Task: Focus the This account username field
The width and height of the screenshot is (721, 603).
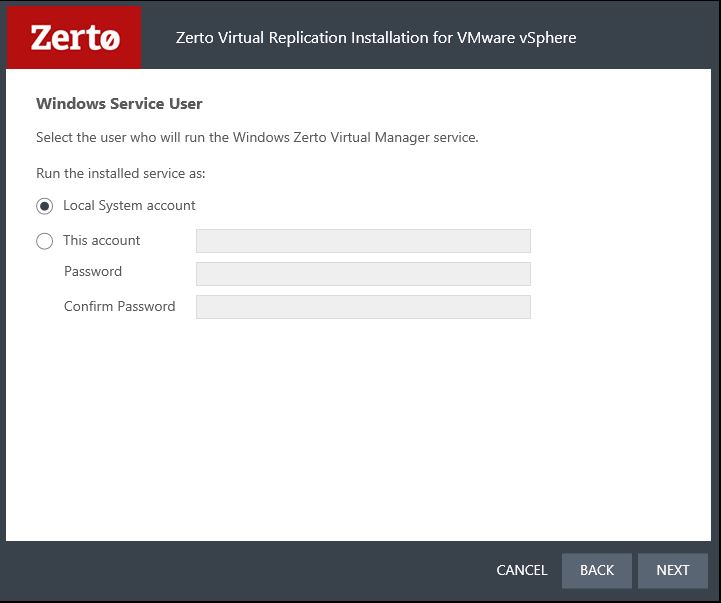Action: point(363,241)
